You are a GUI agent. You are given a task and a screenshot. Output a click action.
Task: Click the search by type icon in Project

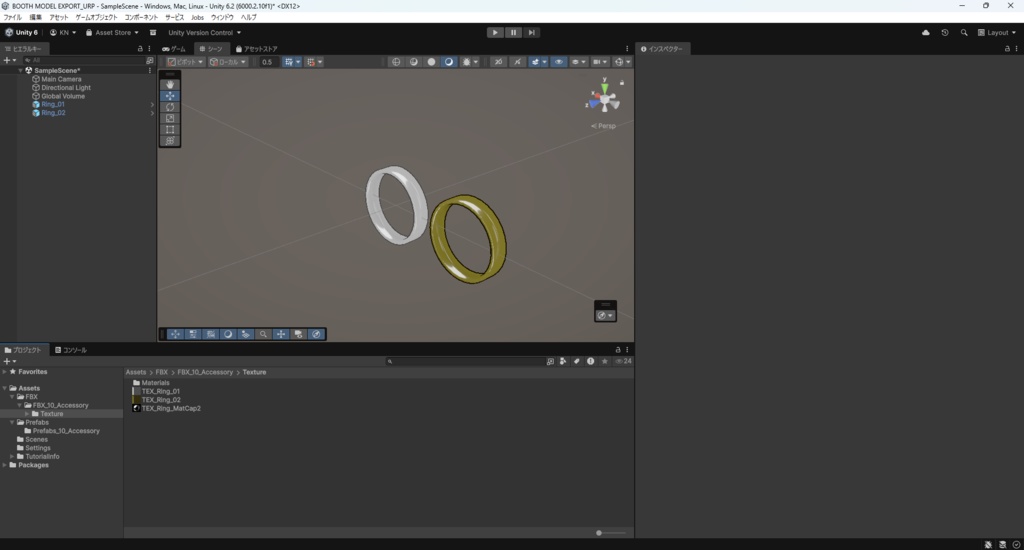[563, 361]
